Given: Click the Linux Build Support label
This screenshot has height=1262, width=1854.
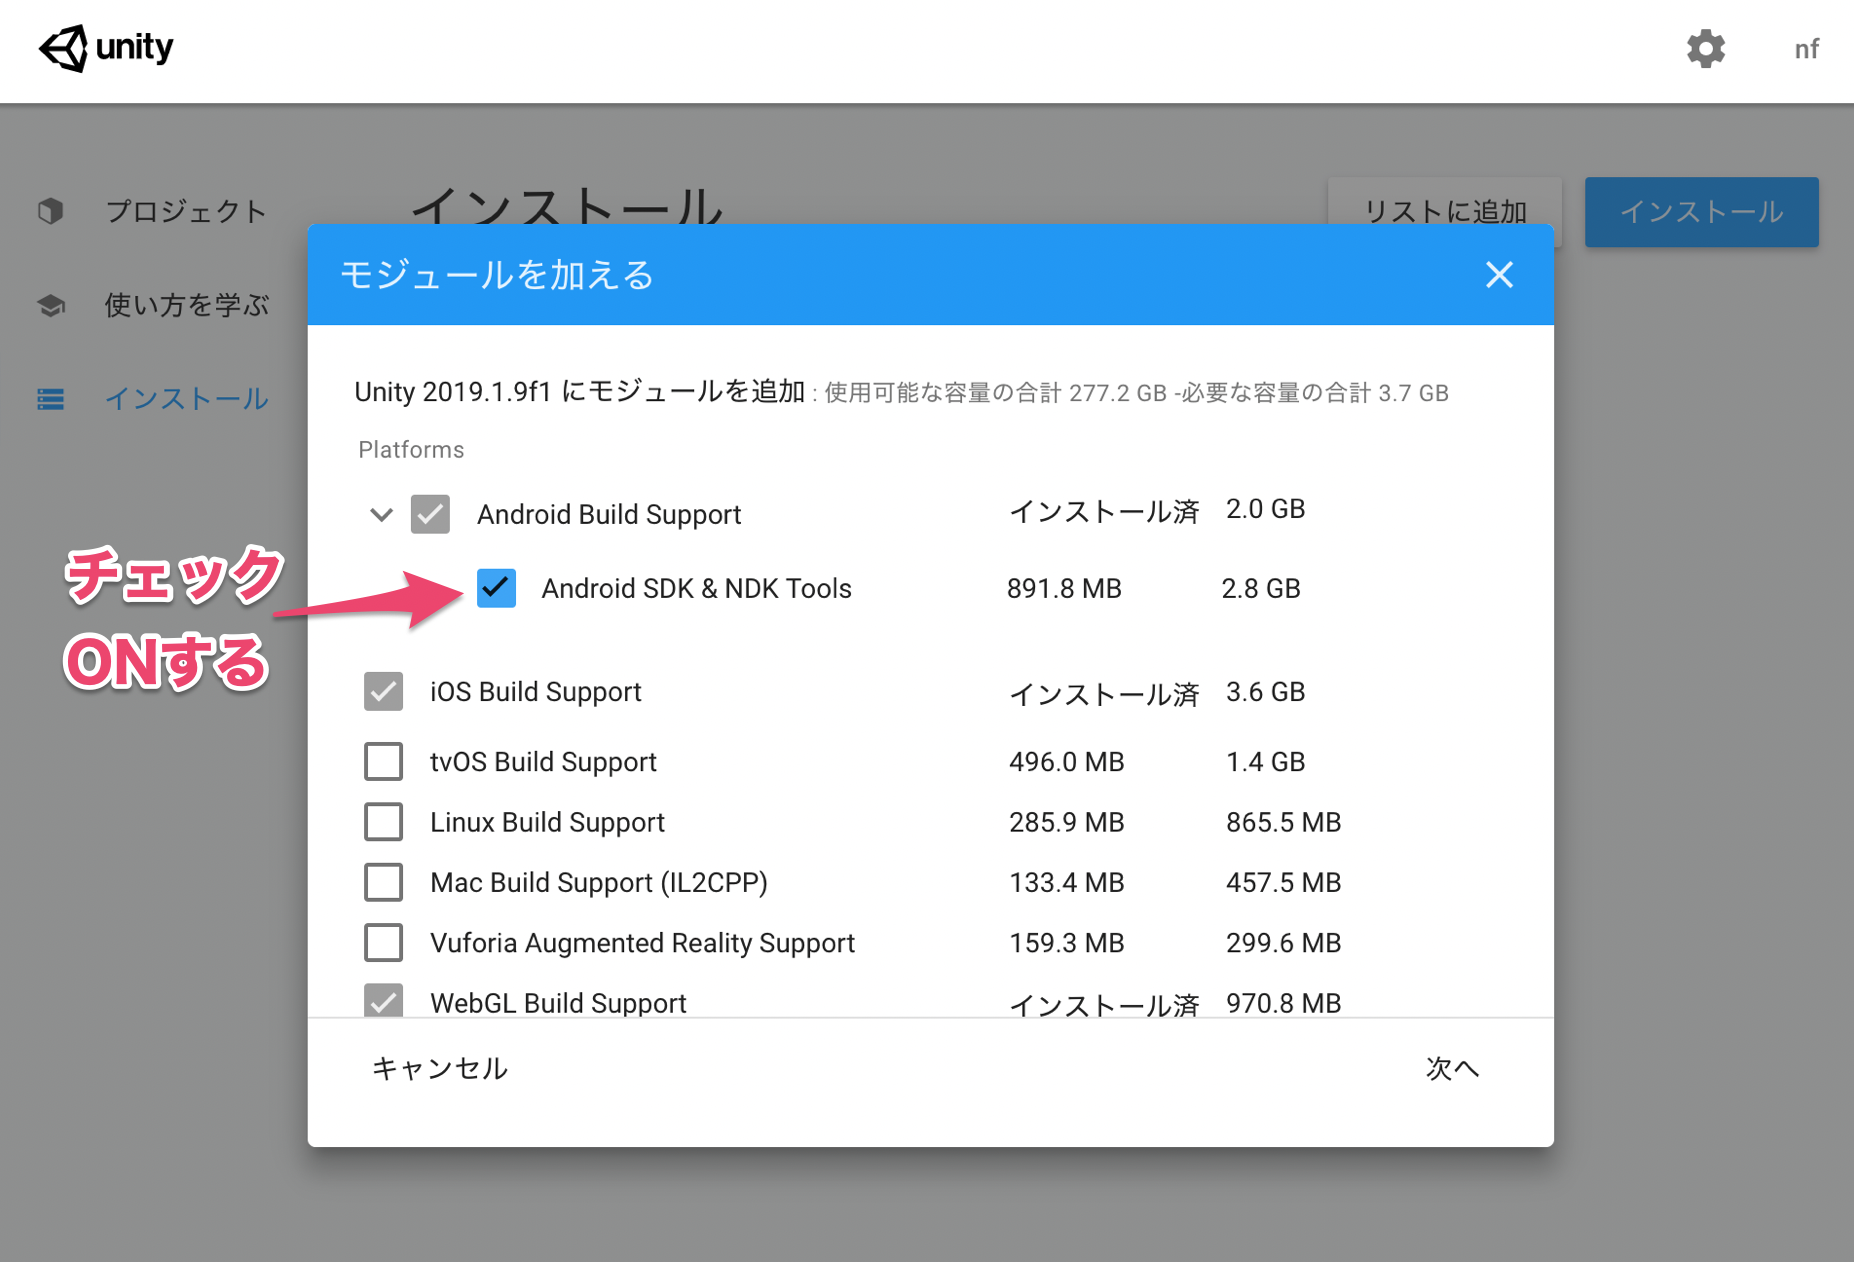Looking at the screenshot, I should click(x=547, y=822).
